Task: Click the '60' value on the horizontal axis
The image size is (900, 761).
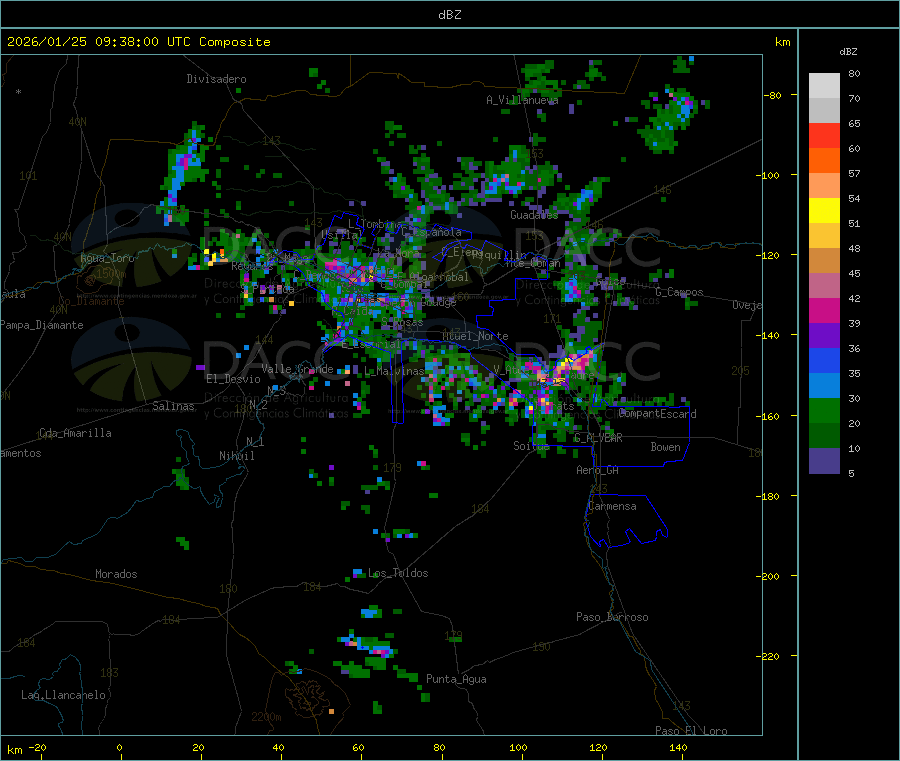Action: pyautogui.click(x=358, y=747)
